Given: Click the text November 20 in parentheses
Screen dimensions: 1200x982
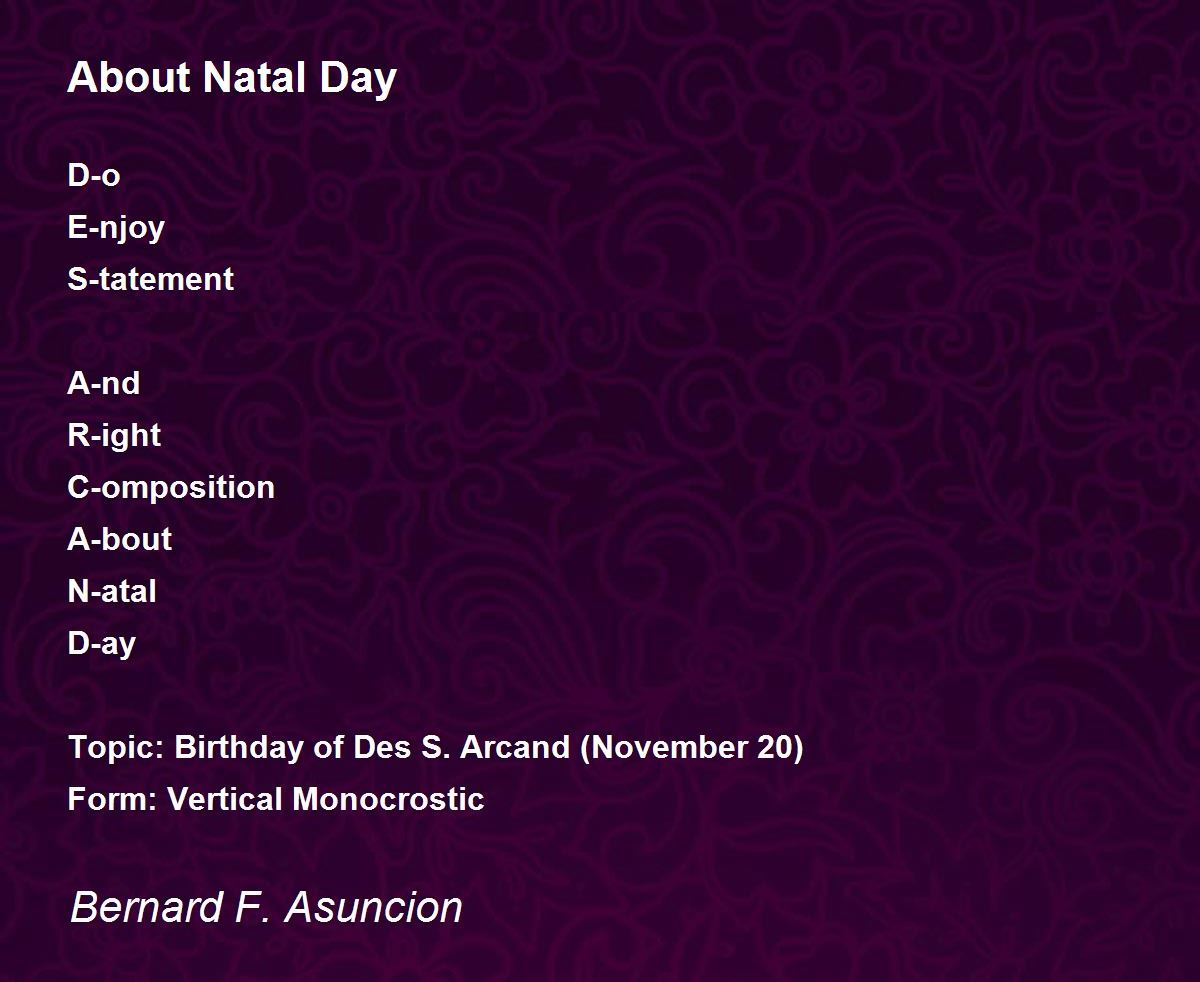Looking at the screenshot, I should click(692, 748).
